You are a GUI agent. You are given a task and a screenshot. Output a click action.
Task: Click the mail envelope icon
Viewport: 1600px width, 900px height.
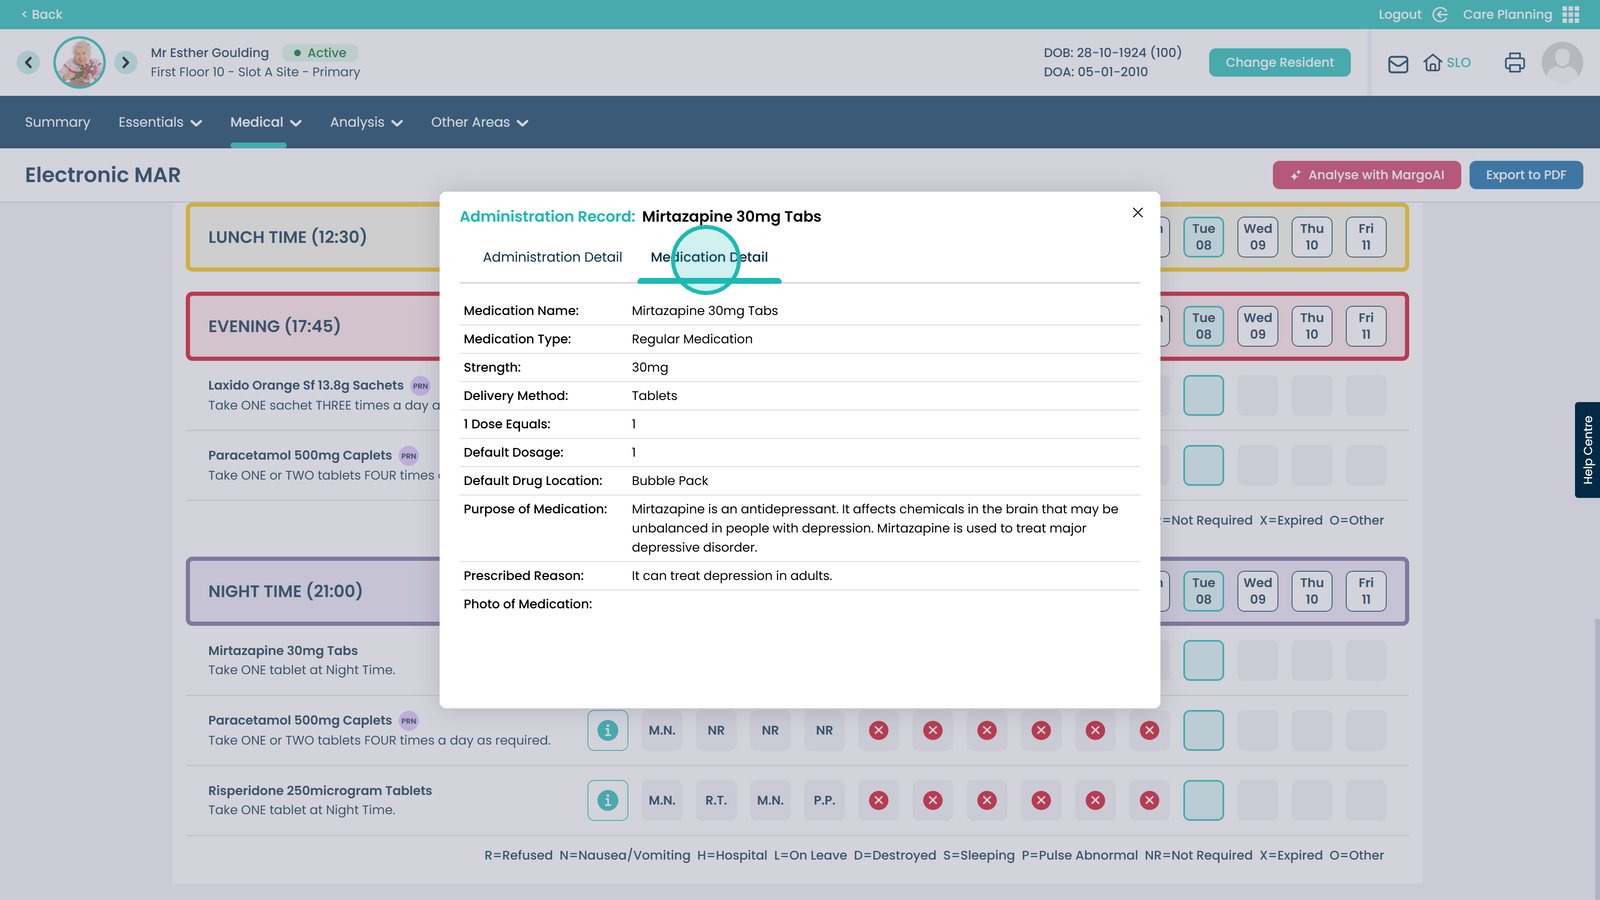[x=1398, y=63]
